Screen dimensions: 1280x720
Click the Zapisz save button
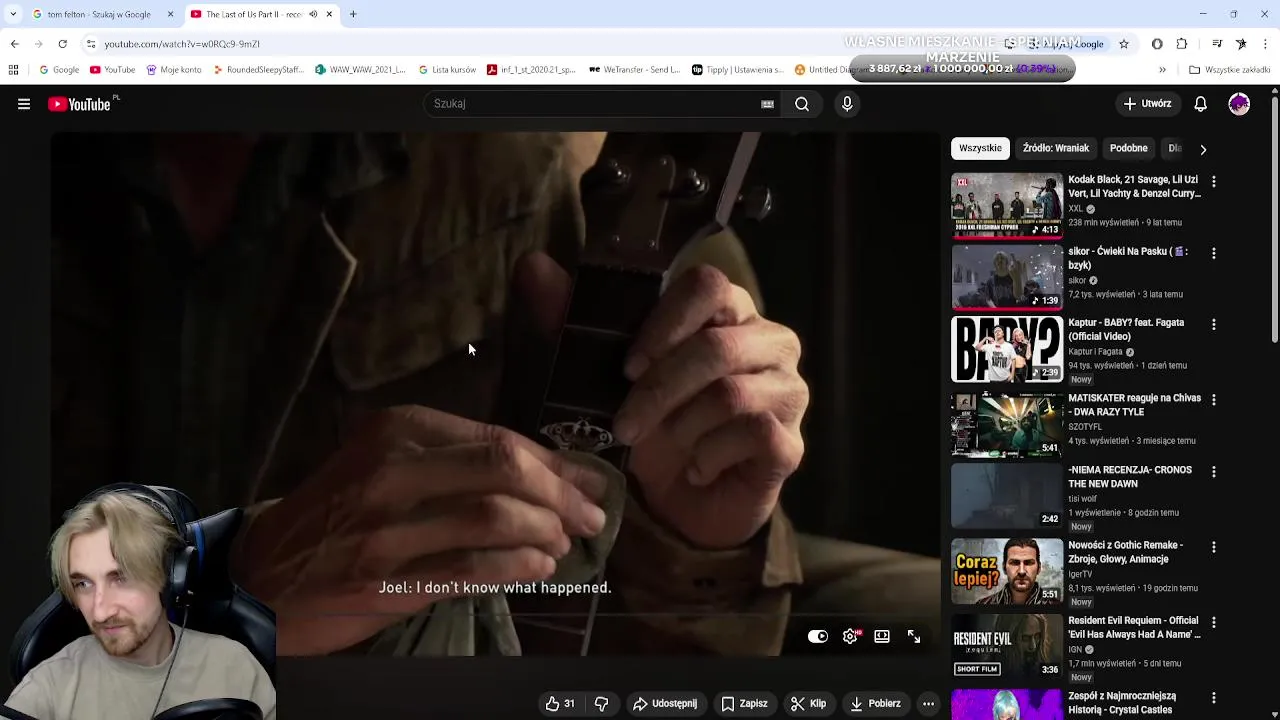click(x=745, y=704)
